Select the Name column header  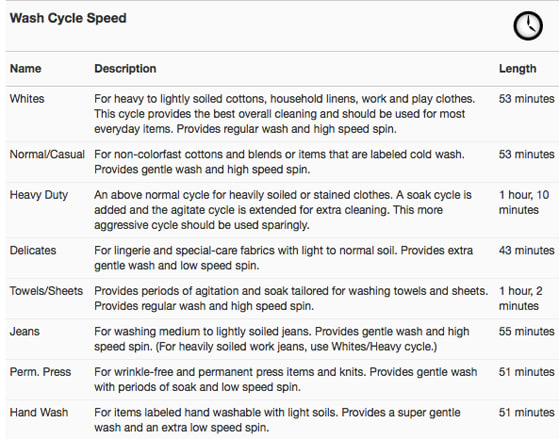pos(25,68)
